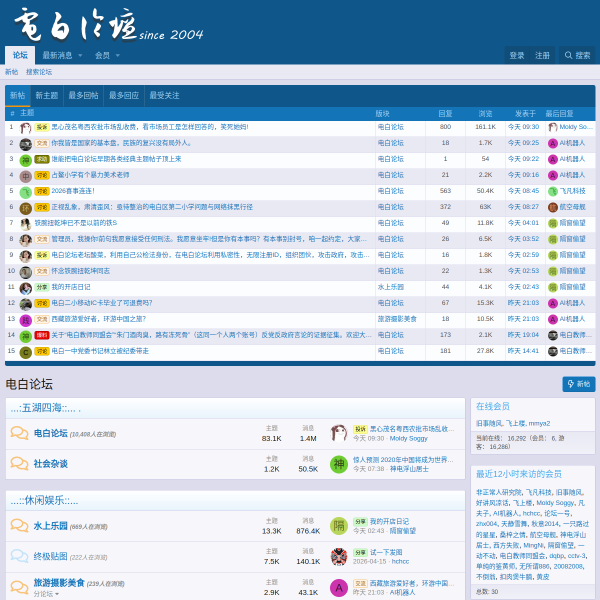Image resolution: width=600 pixels, height=600 pixels.
Task: Switch to the 最多回帖 tab
Action: tap(83, 95)
